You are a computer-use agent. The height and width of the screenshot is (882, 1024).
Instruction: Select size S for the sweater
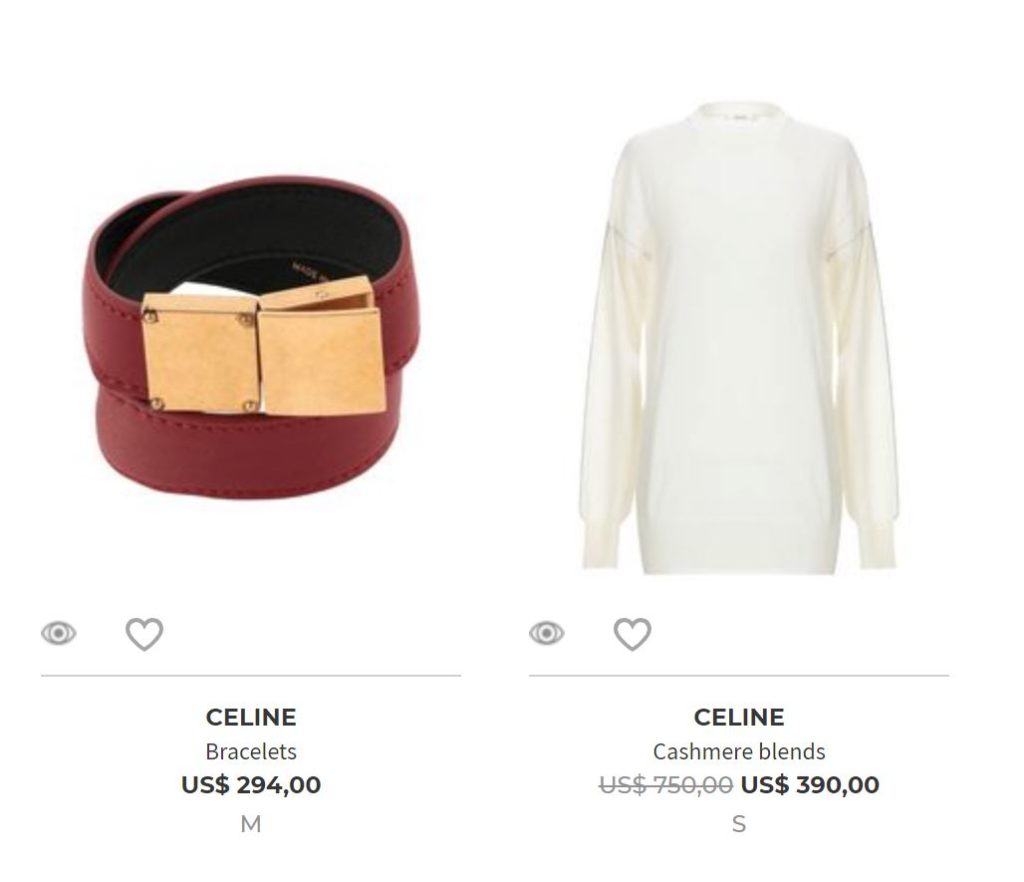click(x=739, y=824)
